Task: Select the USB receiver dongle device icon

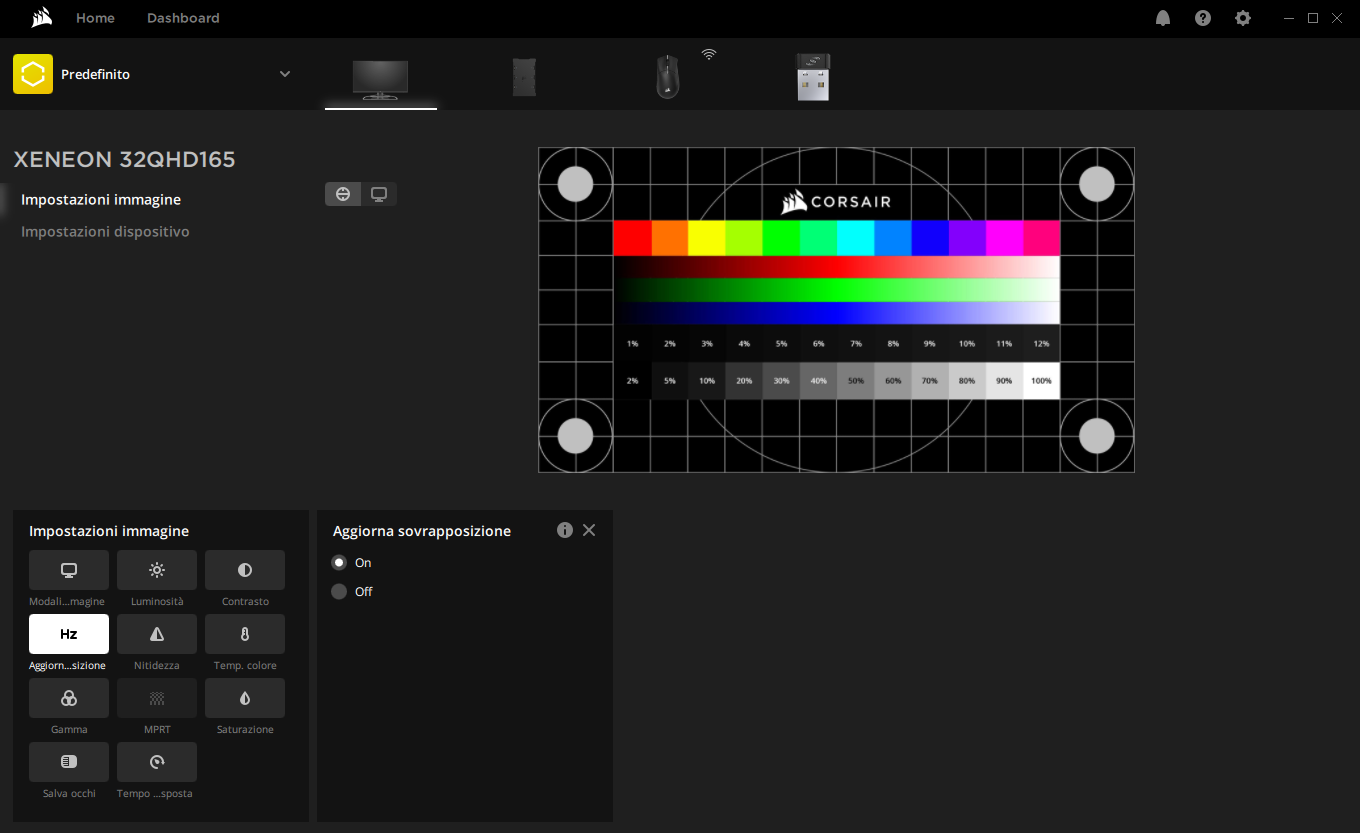Action: coord(813,77)
